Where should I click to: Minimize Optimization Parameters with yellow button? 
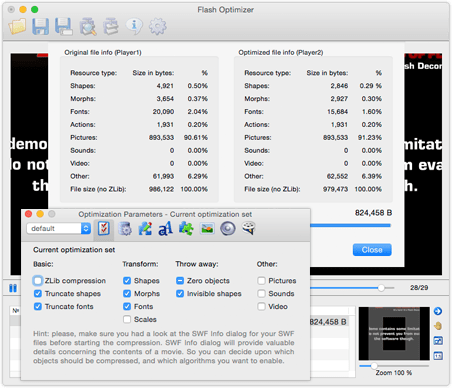[40, 214]
